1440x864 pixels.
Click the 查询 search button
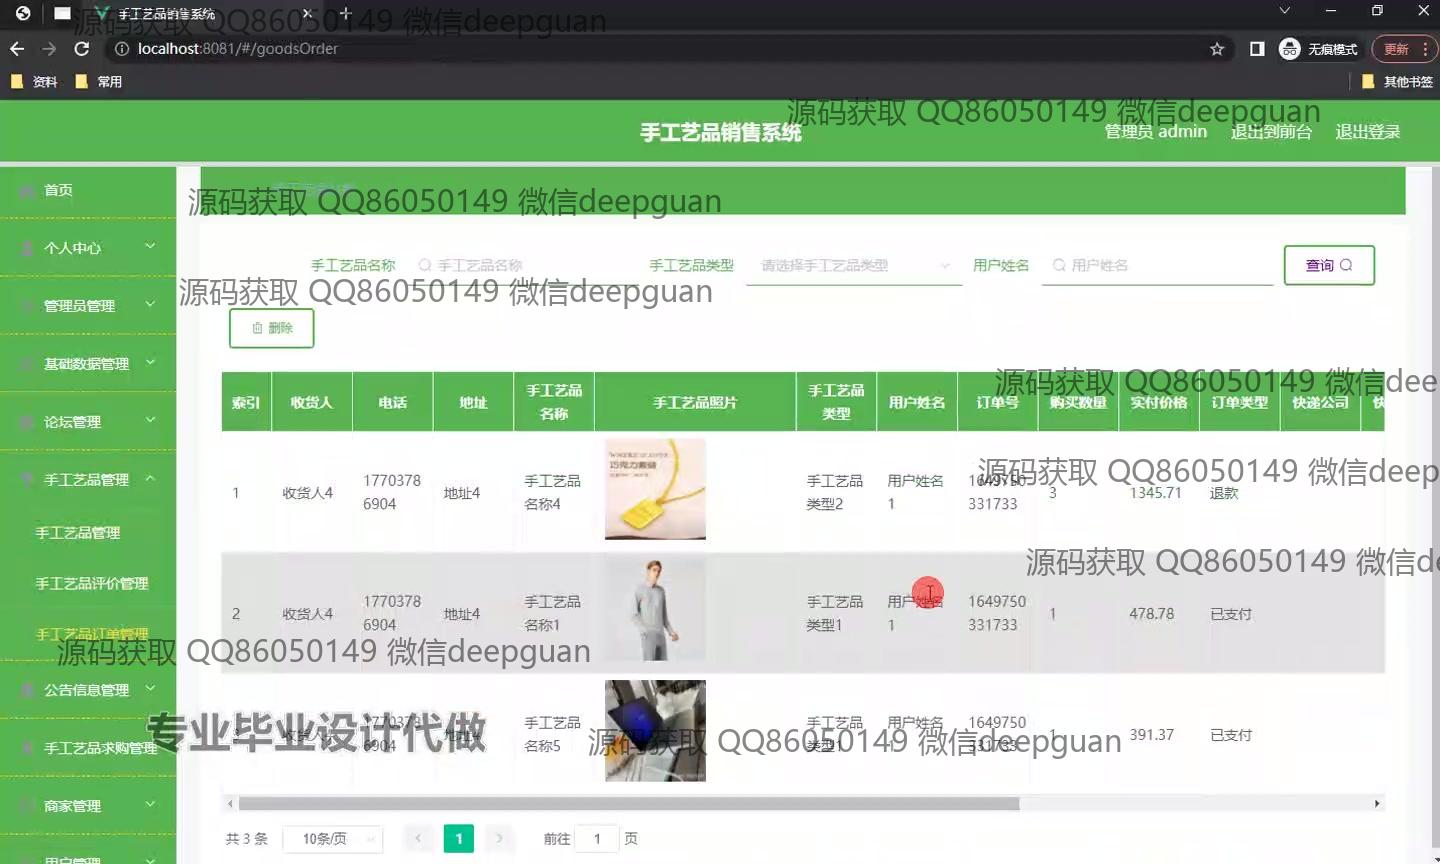(x=1329, y=265)
